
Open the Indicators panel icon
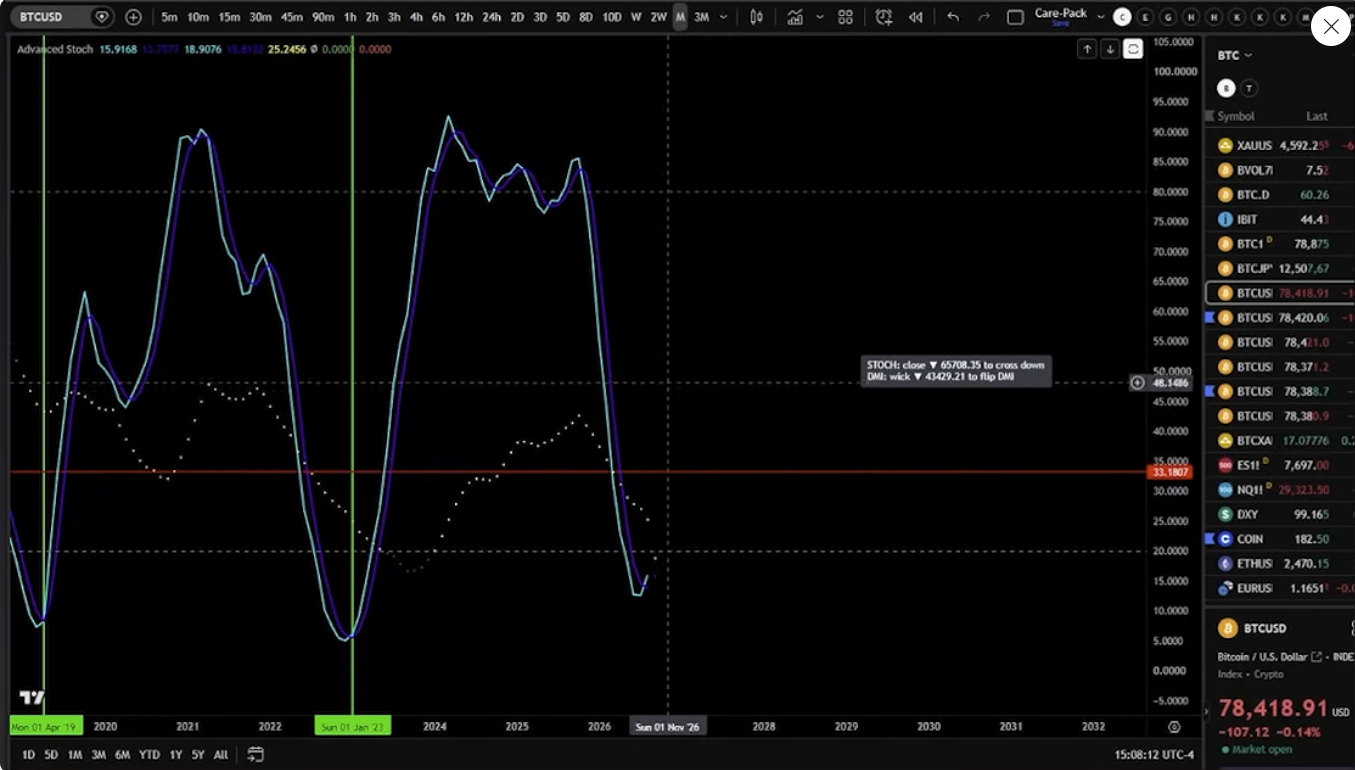tap(795, 17)
